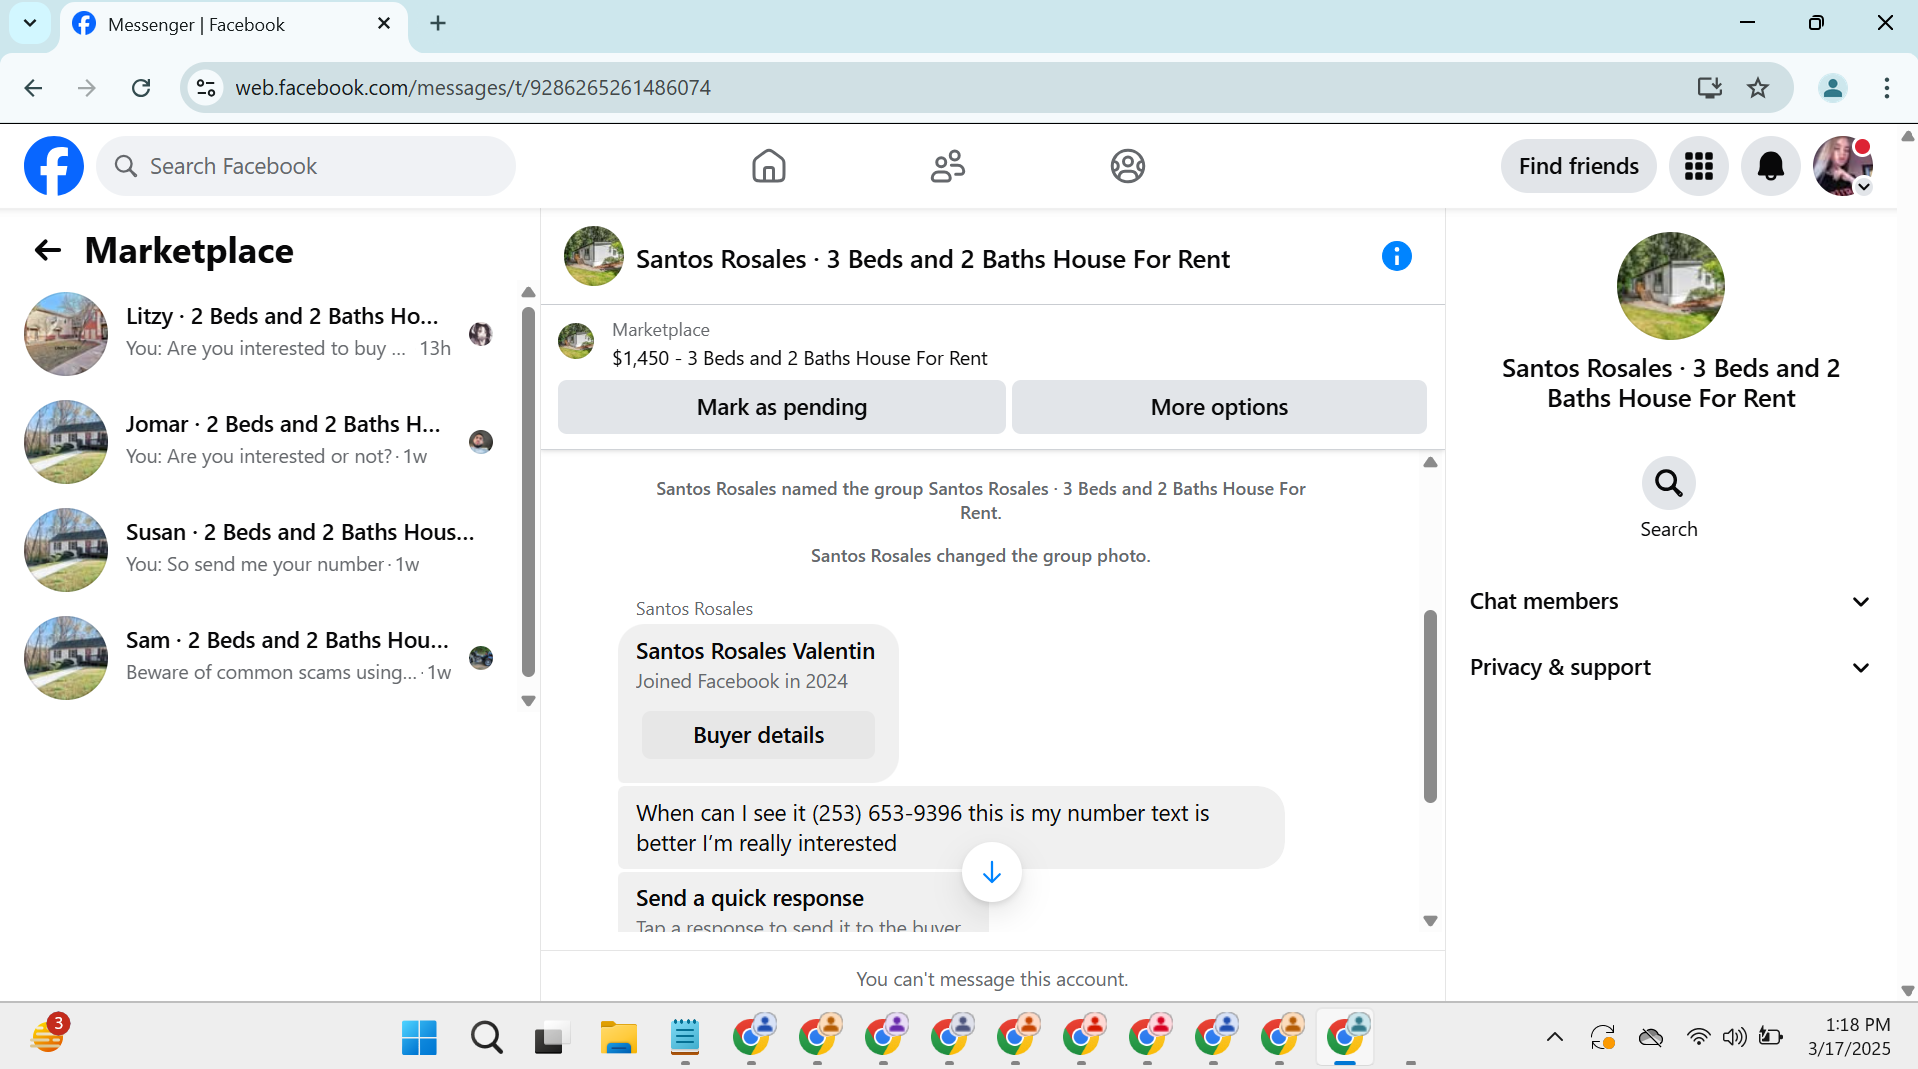Show hidden system tray icons

(1555, 1037)
